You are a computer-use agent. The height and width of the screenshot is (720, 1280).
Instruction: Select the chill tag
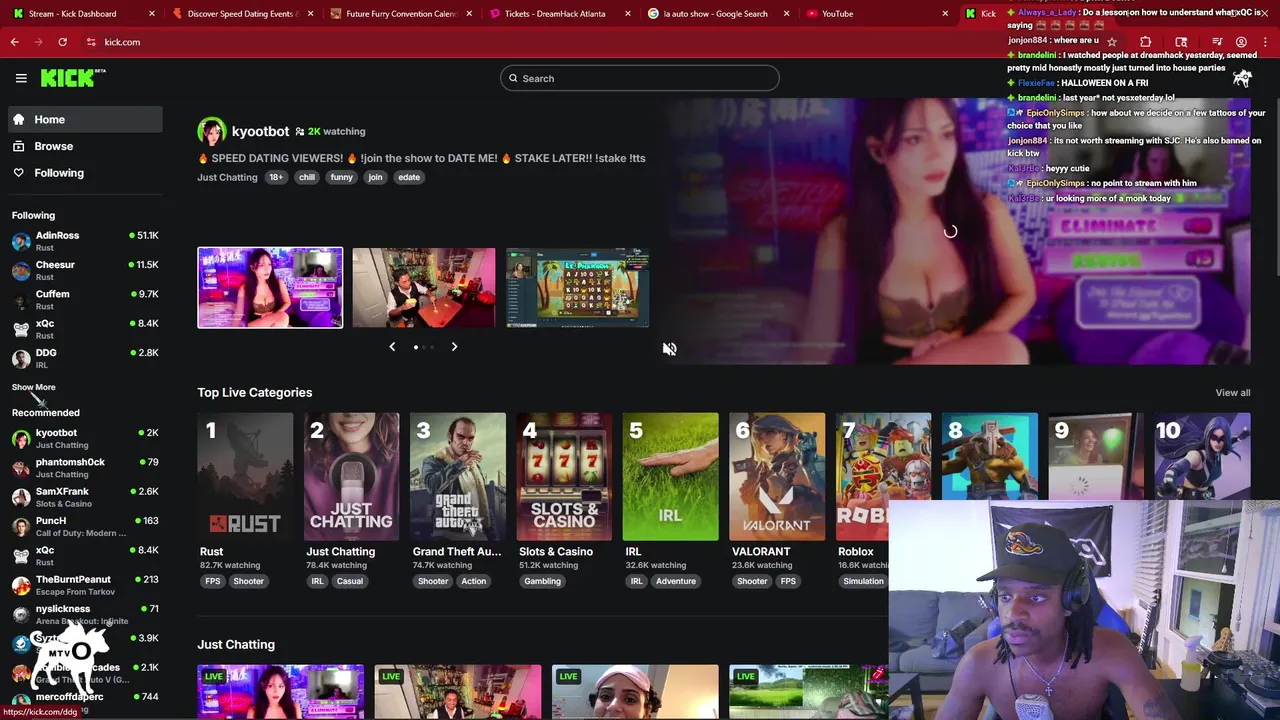(307, 177)
